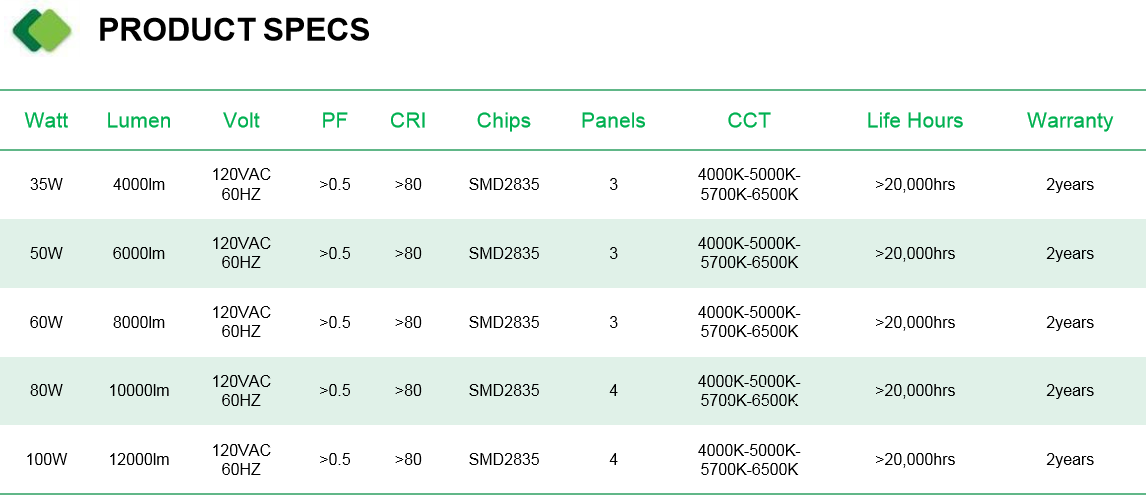
Task: Select the Panels column header
Action: (x=613, y=121)
